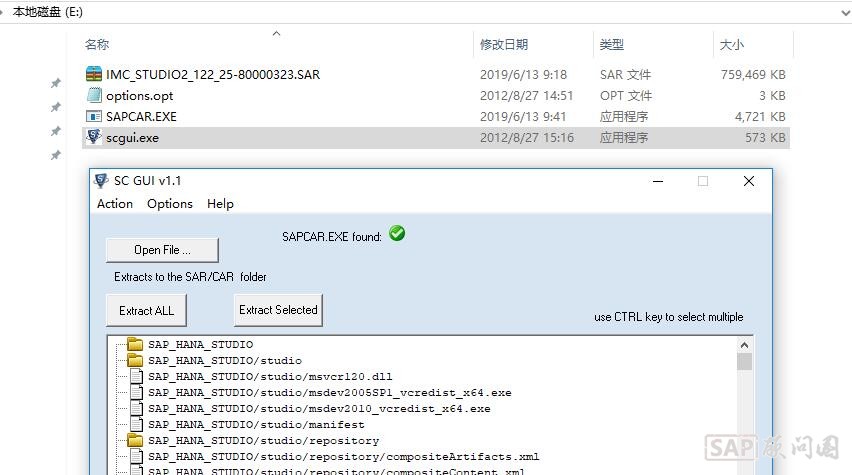The image size is (852, 475).
Task: Click the SC GUI title bar logo icon
Action: 101,181
